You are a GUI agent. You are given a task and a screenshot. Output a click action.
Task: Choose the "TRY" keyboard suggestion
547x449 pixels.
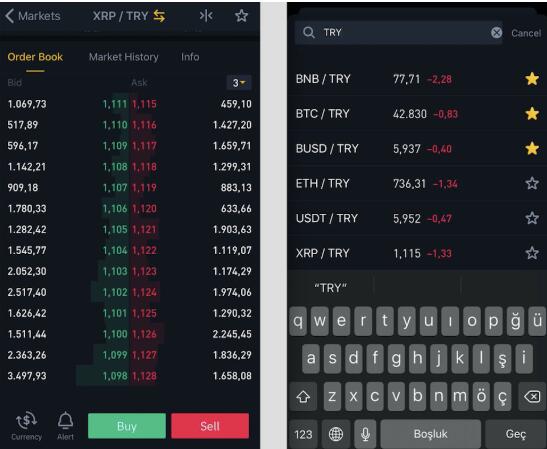tap(330, 288)
